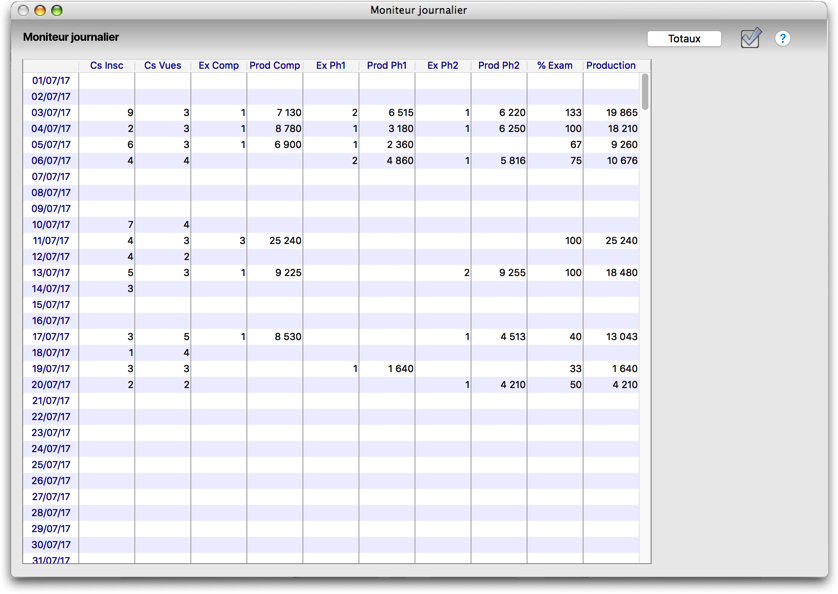Select the 18/07/17 date row
The image size is (838, 594).
pos(331,353)
